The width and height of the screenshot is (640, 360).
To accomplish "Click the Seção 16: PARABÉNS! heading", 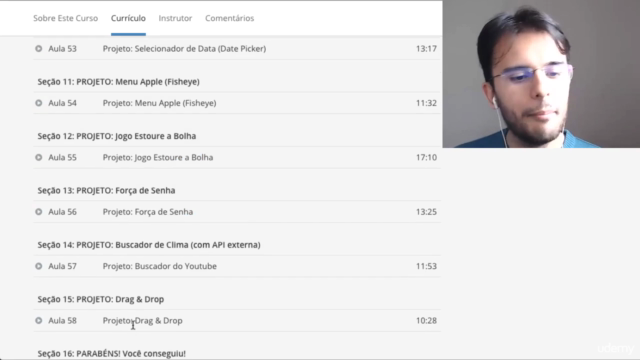I will point(111,353).
